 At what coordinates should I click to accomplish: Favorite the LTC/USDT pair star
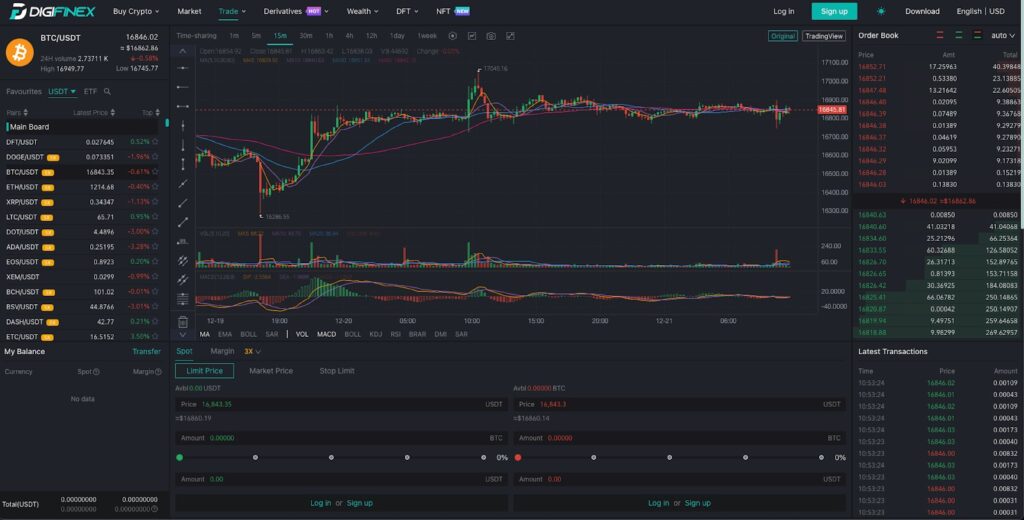pyautogui.click(x=155, y=217)
